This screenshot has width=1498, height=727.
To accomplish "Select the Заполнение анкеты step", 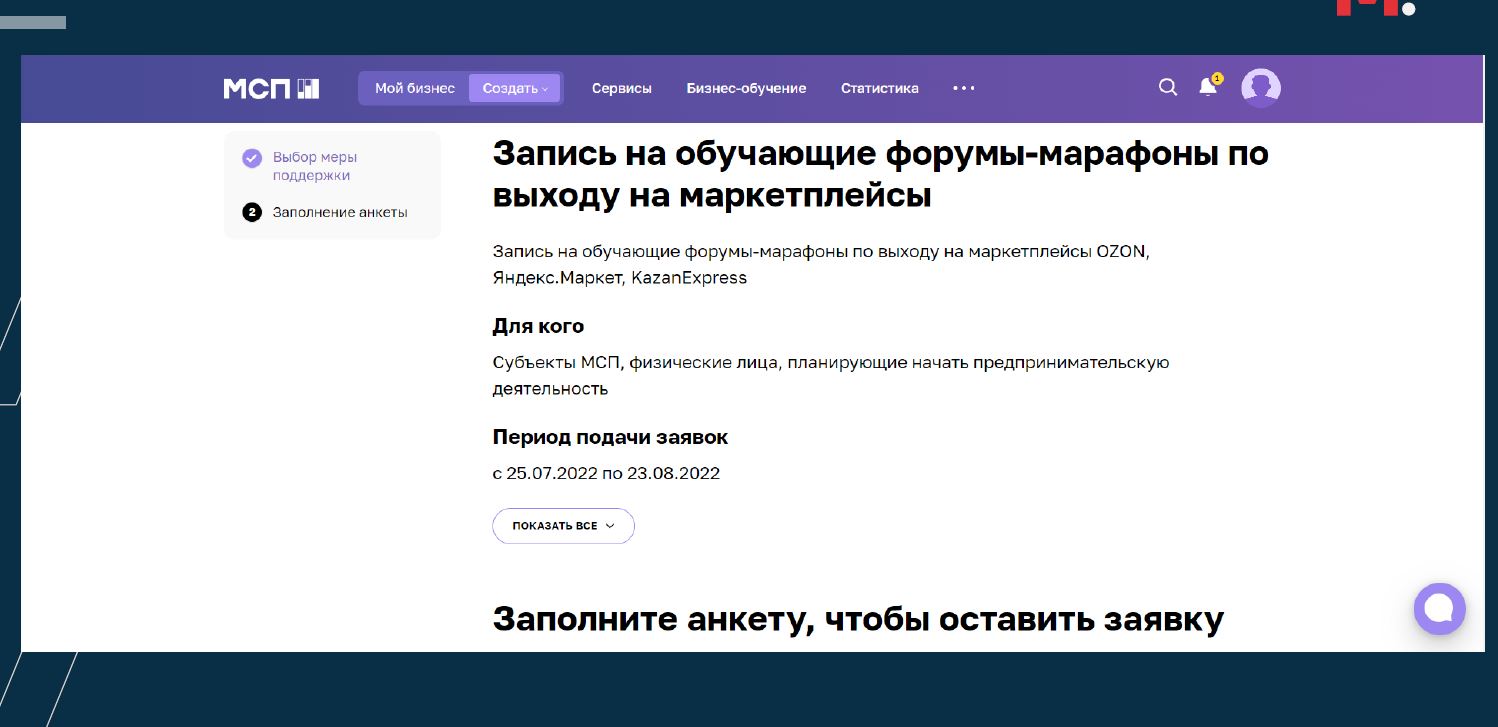I will click(x=339, y=212).
